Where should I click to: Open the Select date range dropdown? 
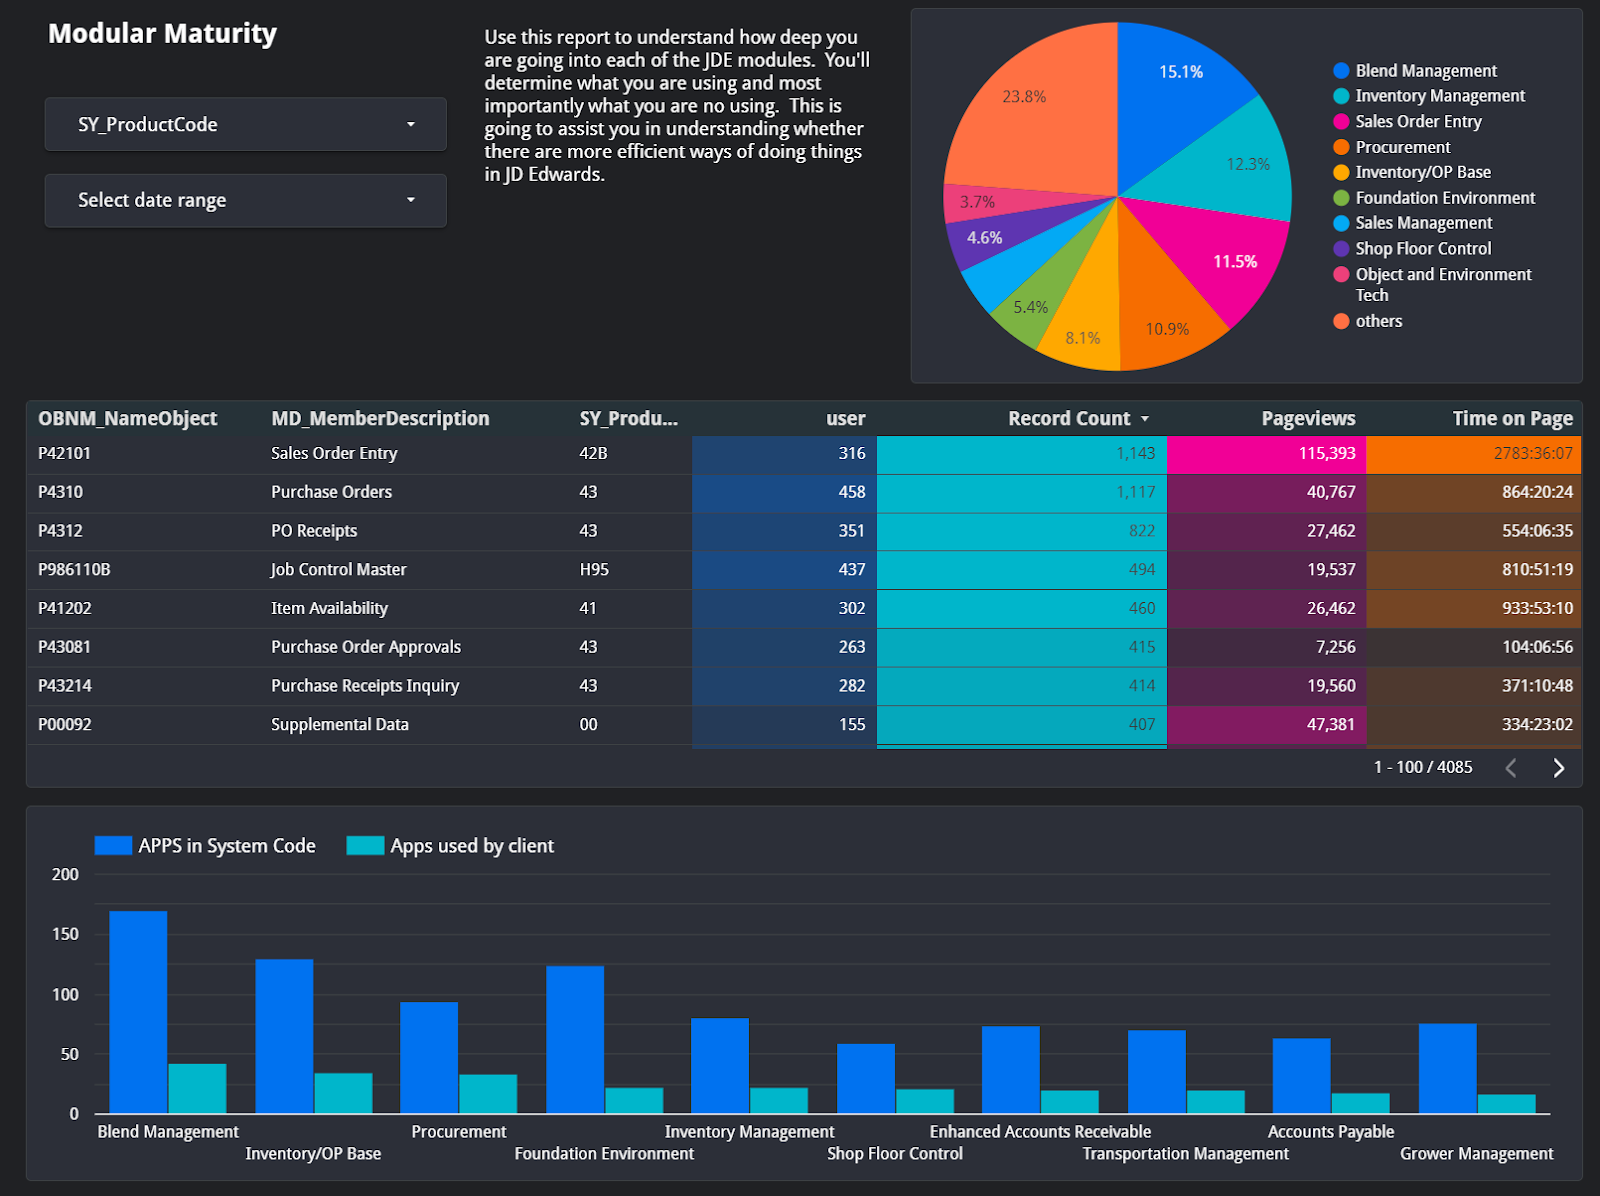pos(245,200)
